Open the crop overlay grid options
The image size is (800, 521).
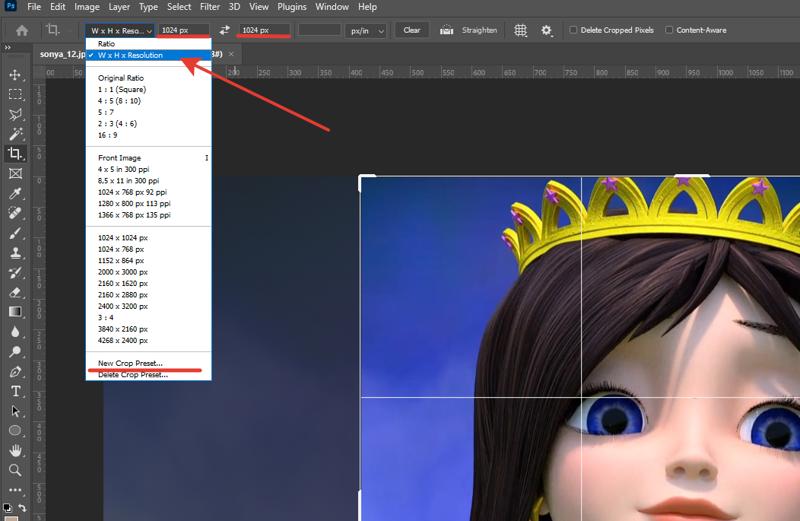520,30
